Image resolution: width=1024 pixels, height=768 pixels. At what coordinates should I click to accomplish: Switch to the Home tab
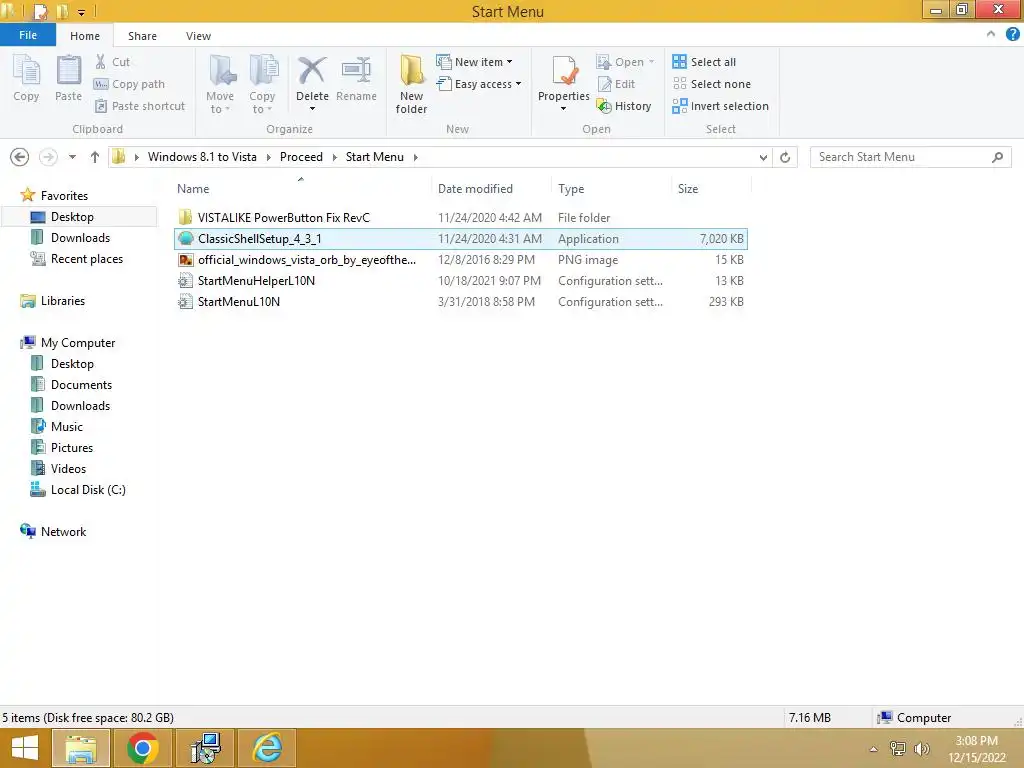[85, 36]
